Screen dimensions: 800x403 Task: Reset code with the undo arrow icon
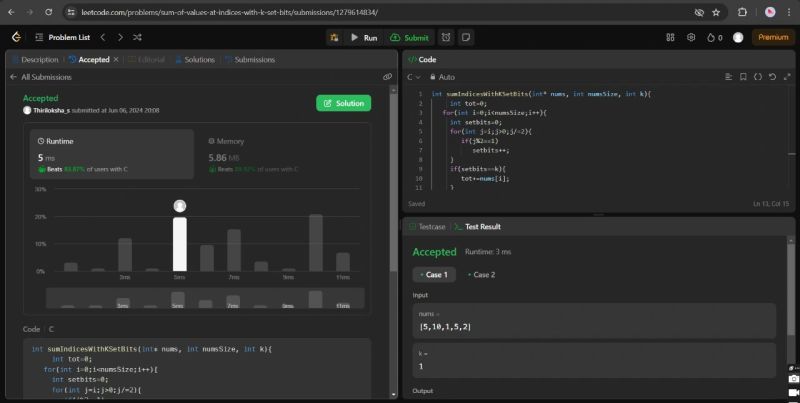pos(772,77)
